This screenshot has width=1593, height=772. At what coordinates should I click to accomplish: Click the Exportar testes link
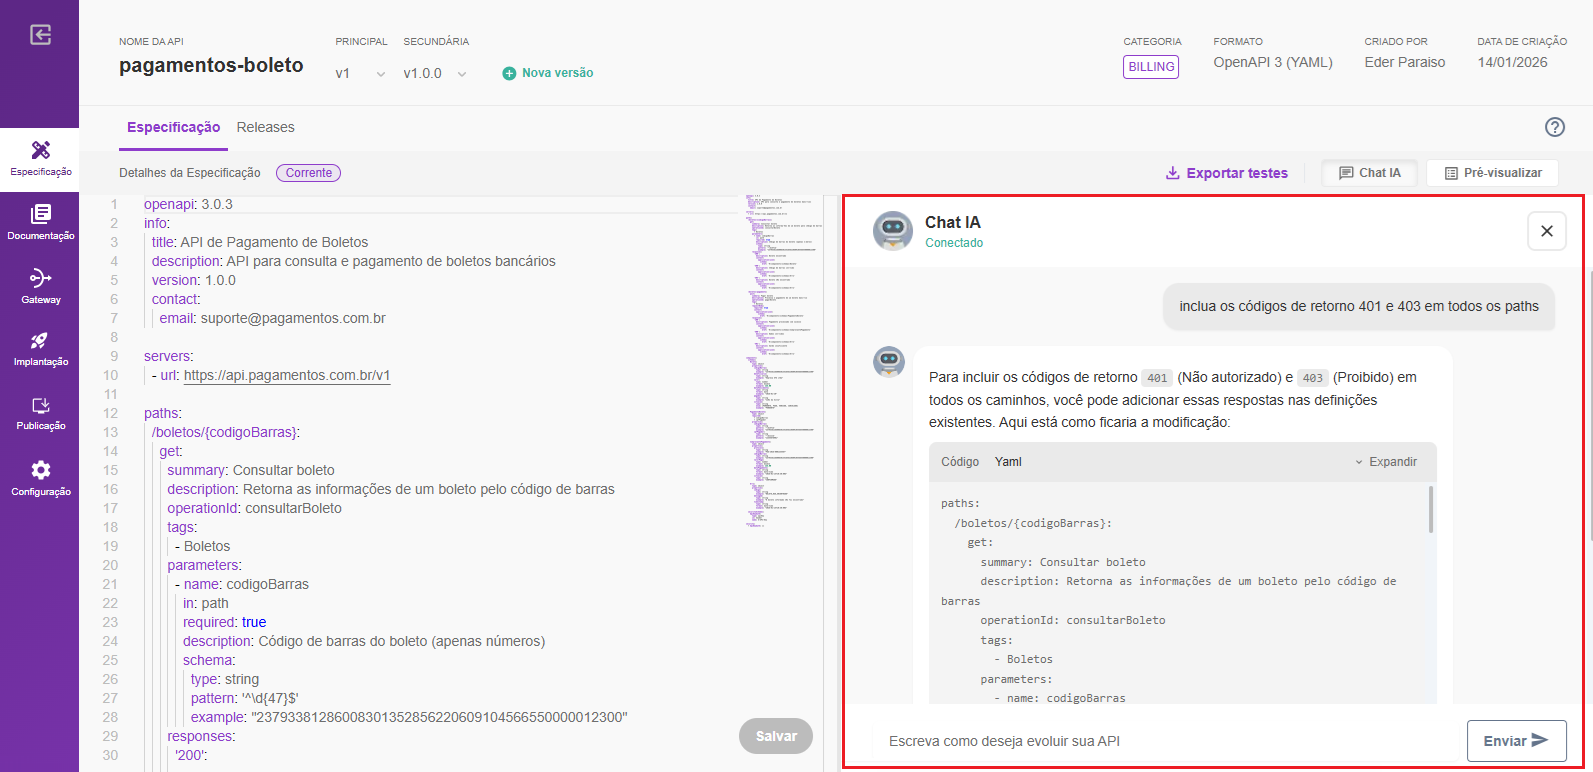click(1227, 173)
